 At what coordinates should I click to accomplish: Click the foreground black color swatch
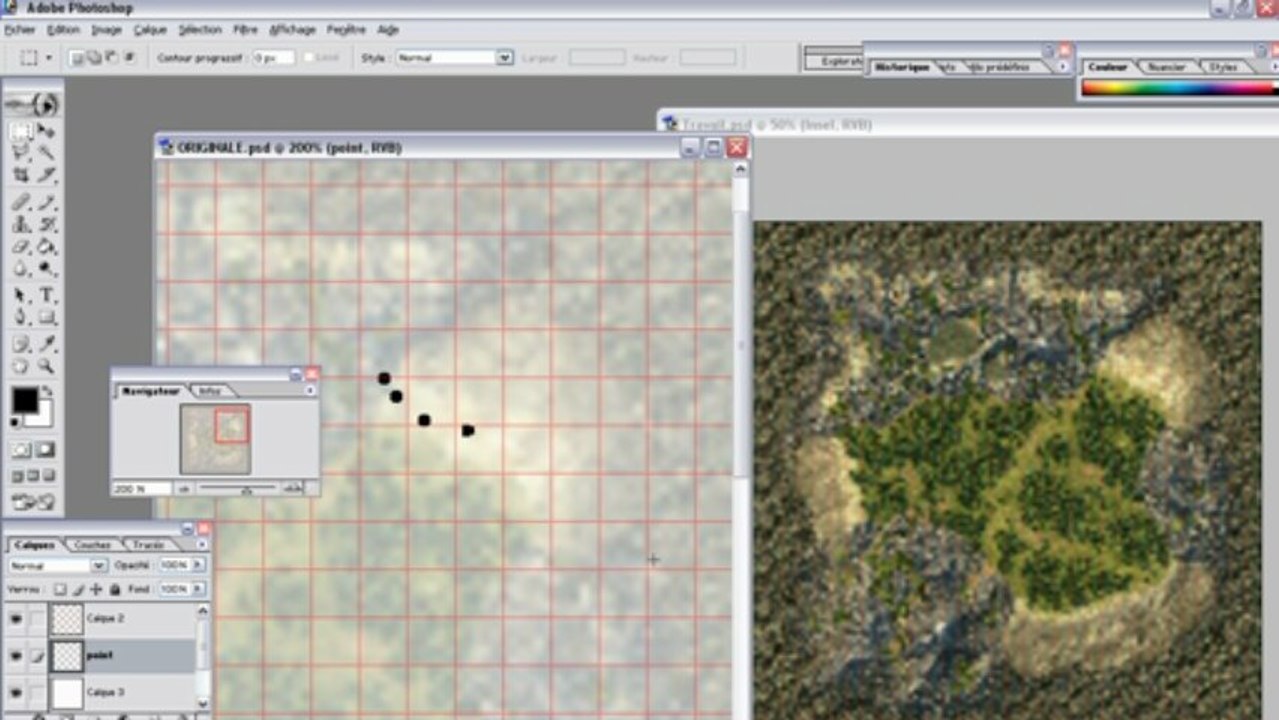25,400
